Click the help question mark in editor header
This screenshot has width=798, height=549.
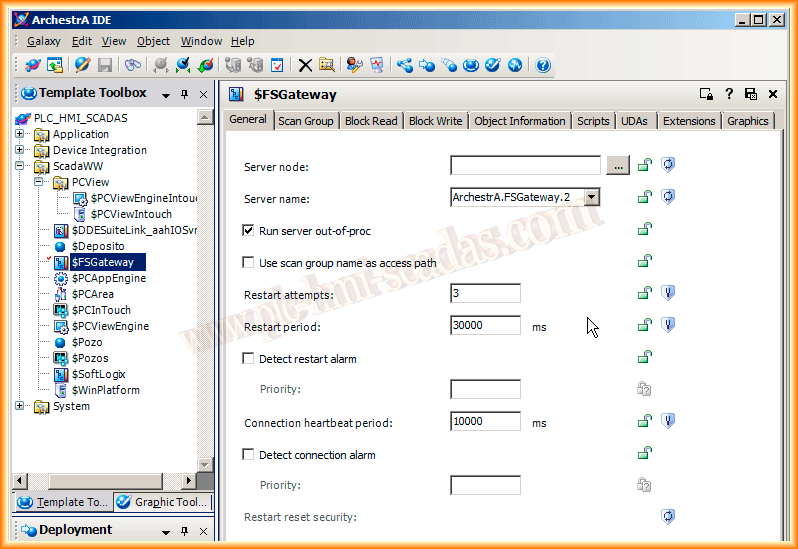[x=729, y=94]
